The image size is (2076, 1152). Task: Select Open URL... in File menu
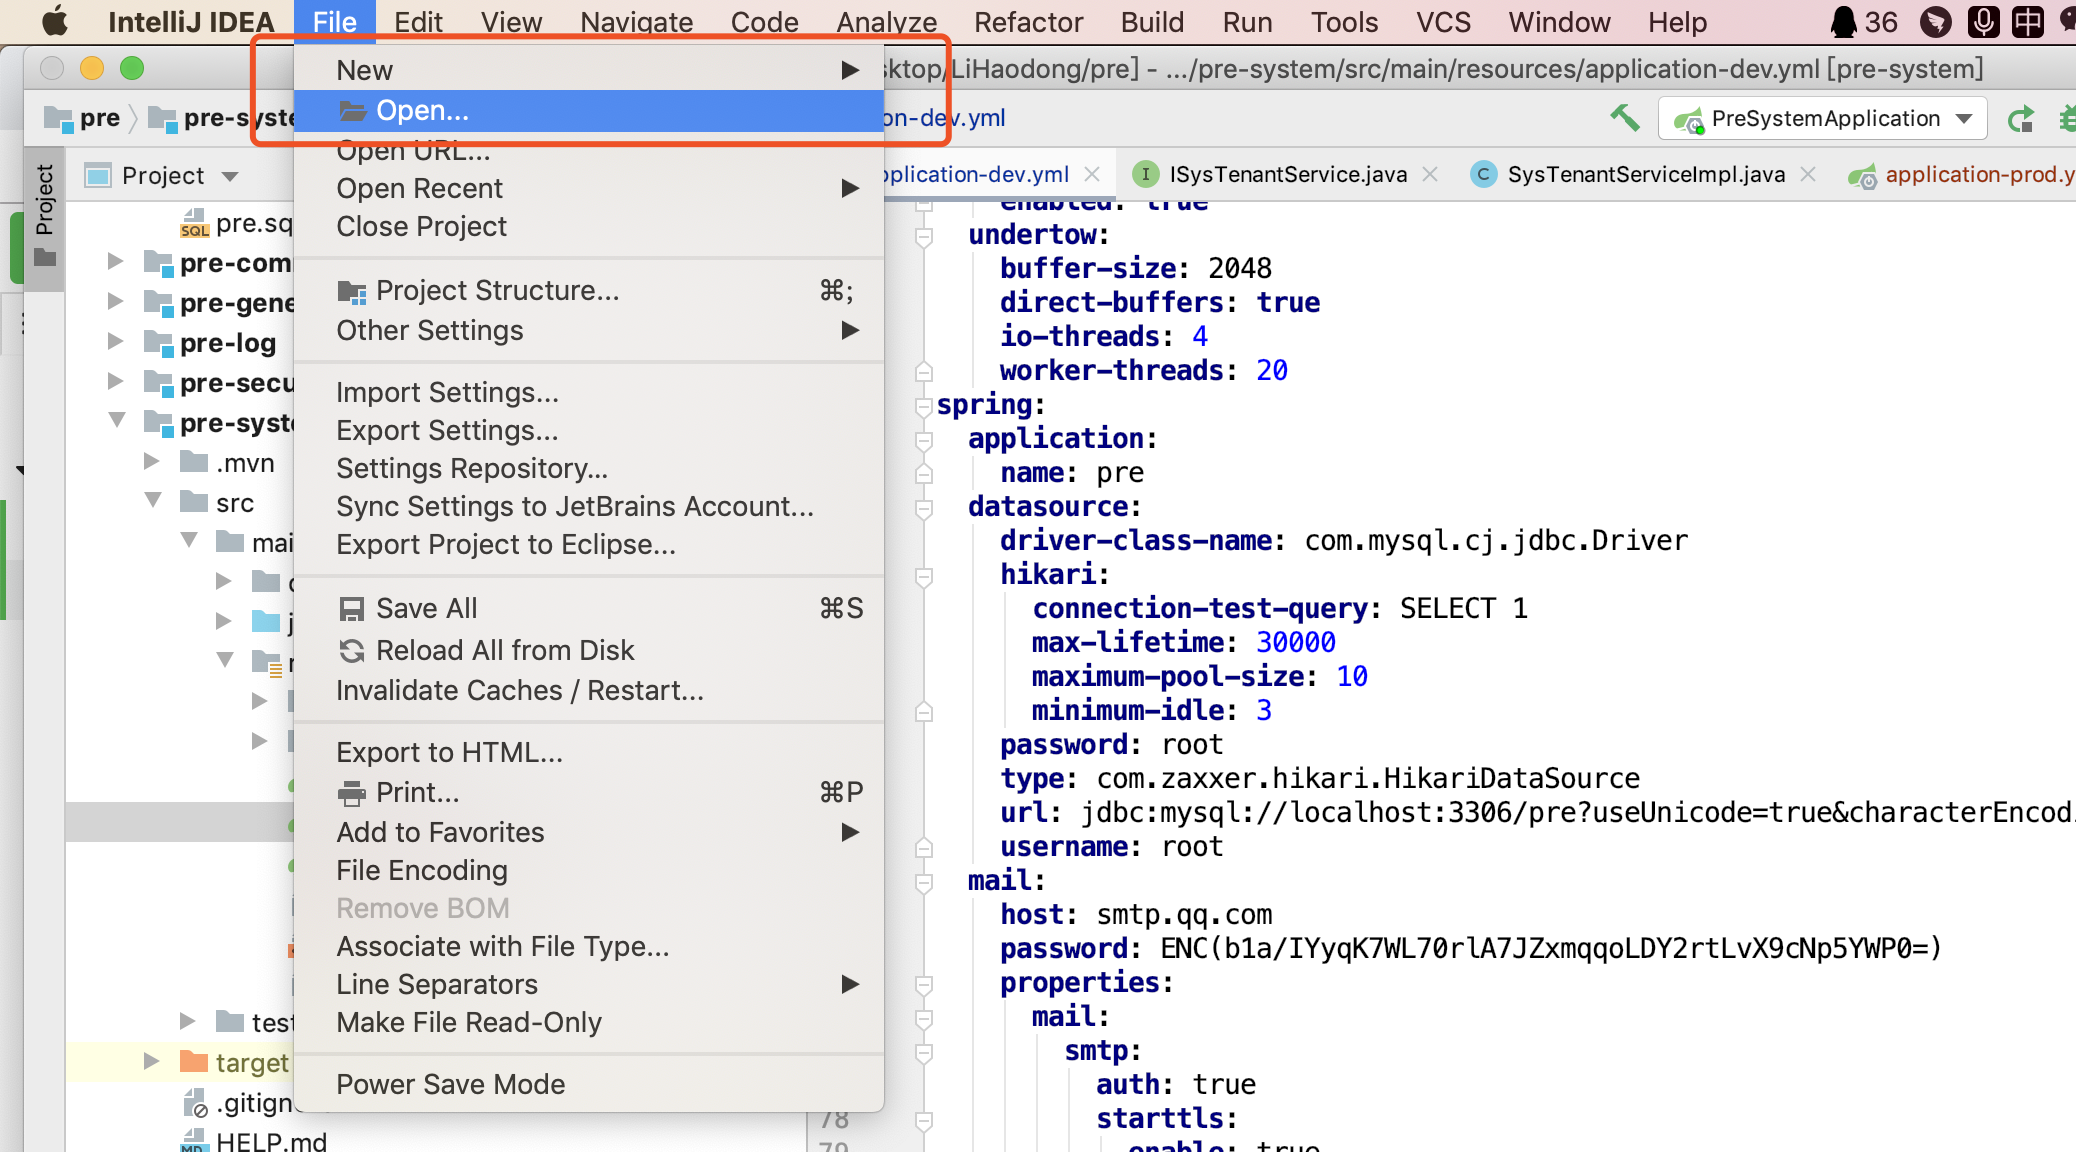[588, 152]
